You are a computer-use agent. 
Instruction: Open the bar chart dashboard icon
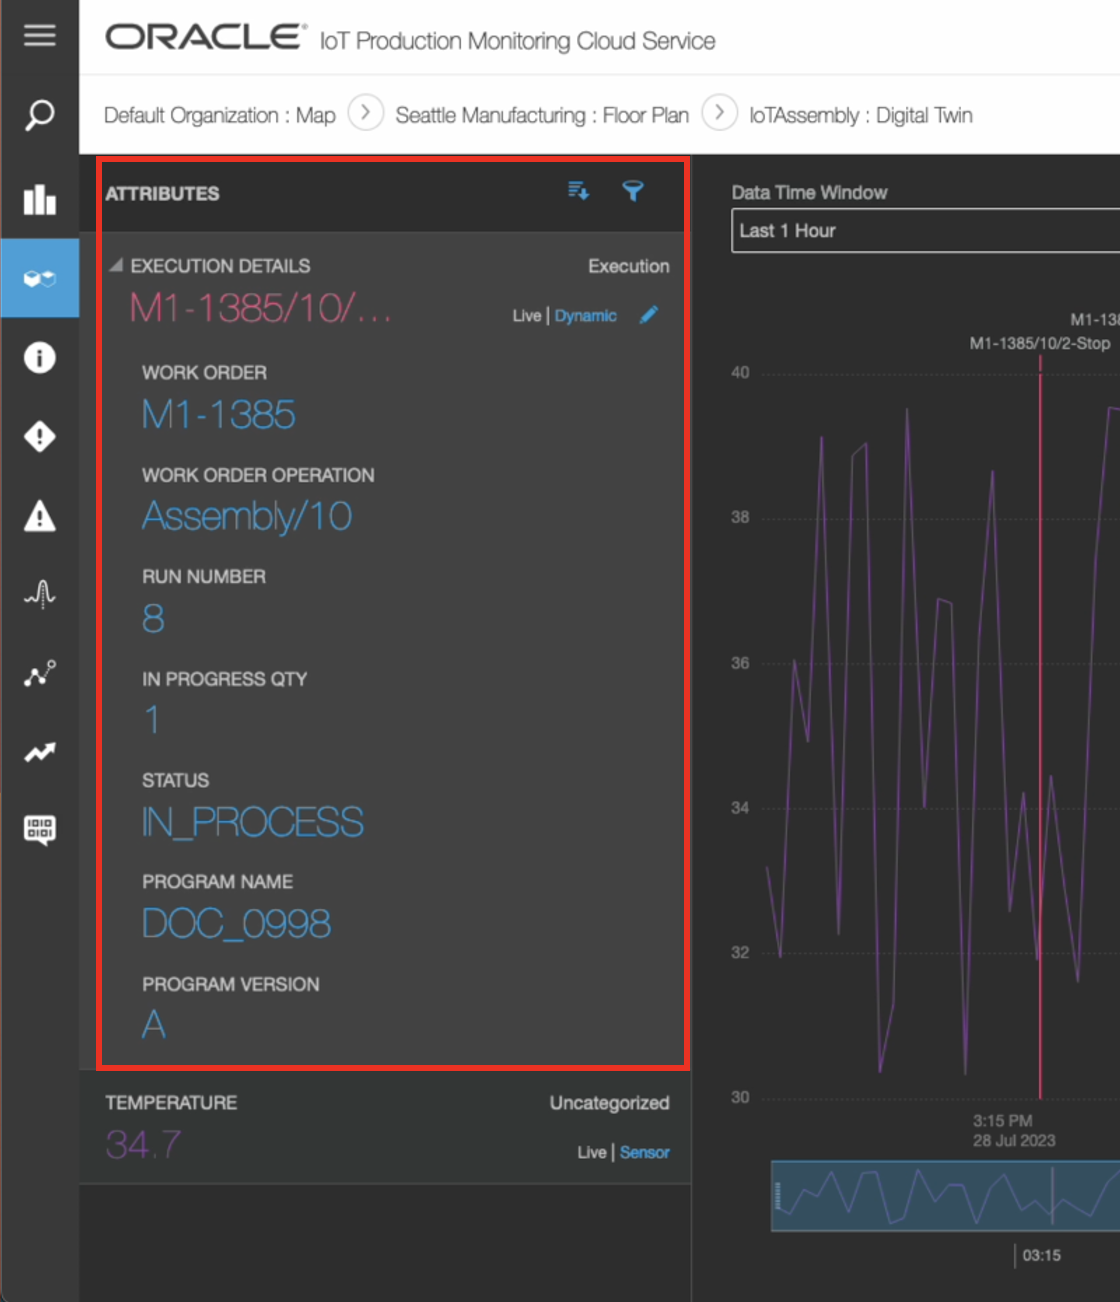(x=39, y=199)
